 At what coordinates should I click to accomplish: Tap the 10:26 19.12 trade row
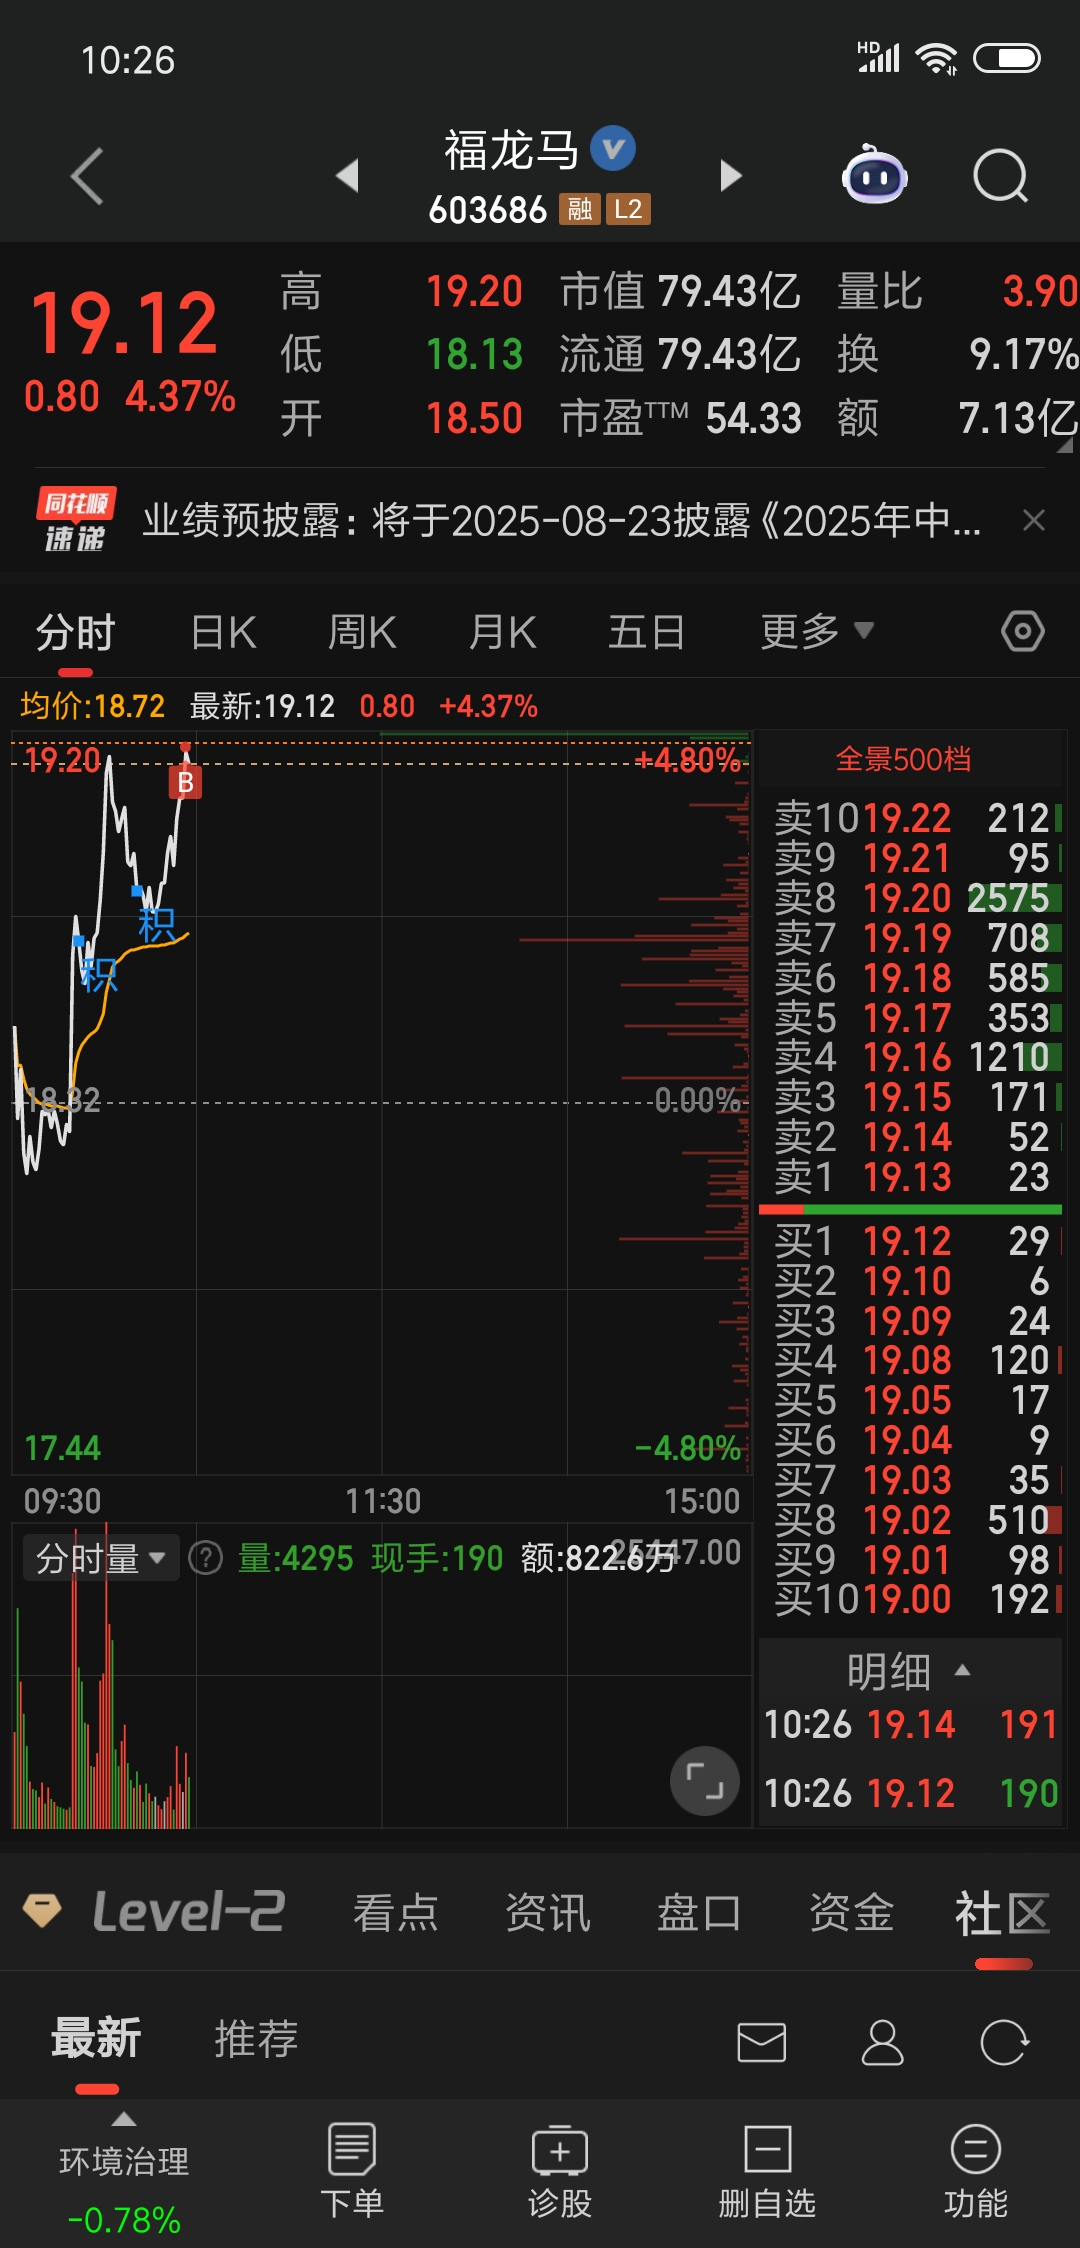coord(911,1793)
